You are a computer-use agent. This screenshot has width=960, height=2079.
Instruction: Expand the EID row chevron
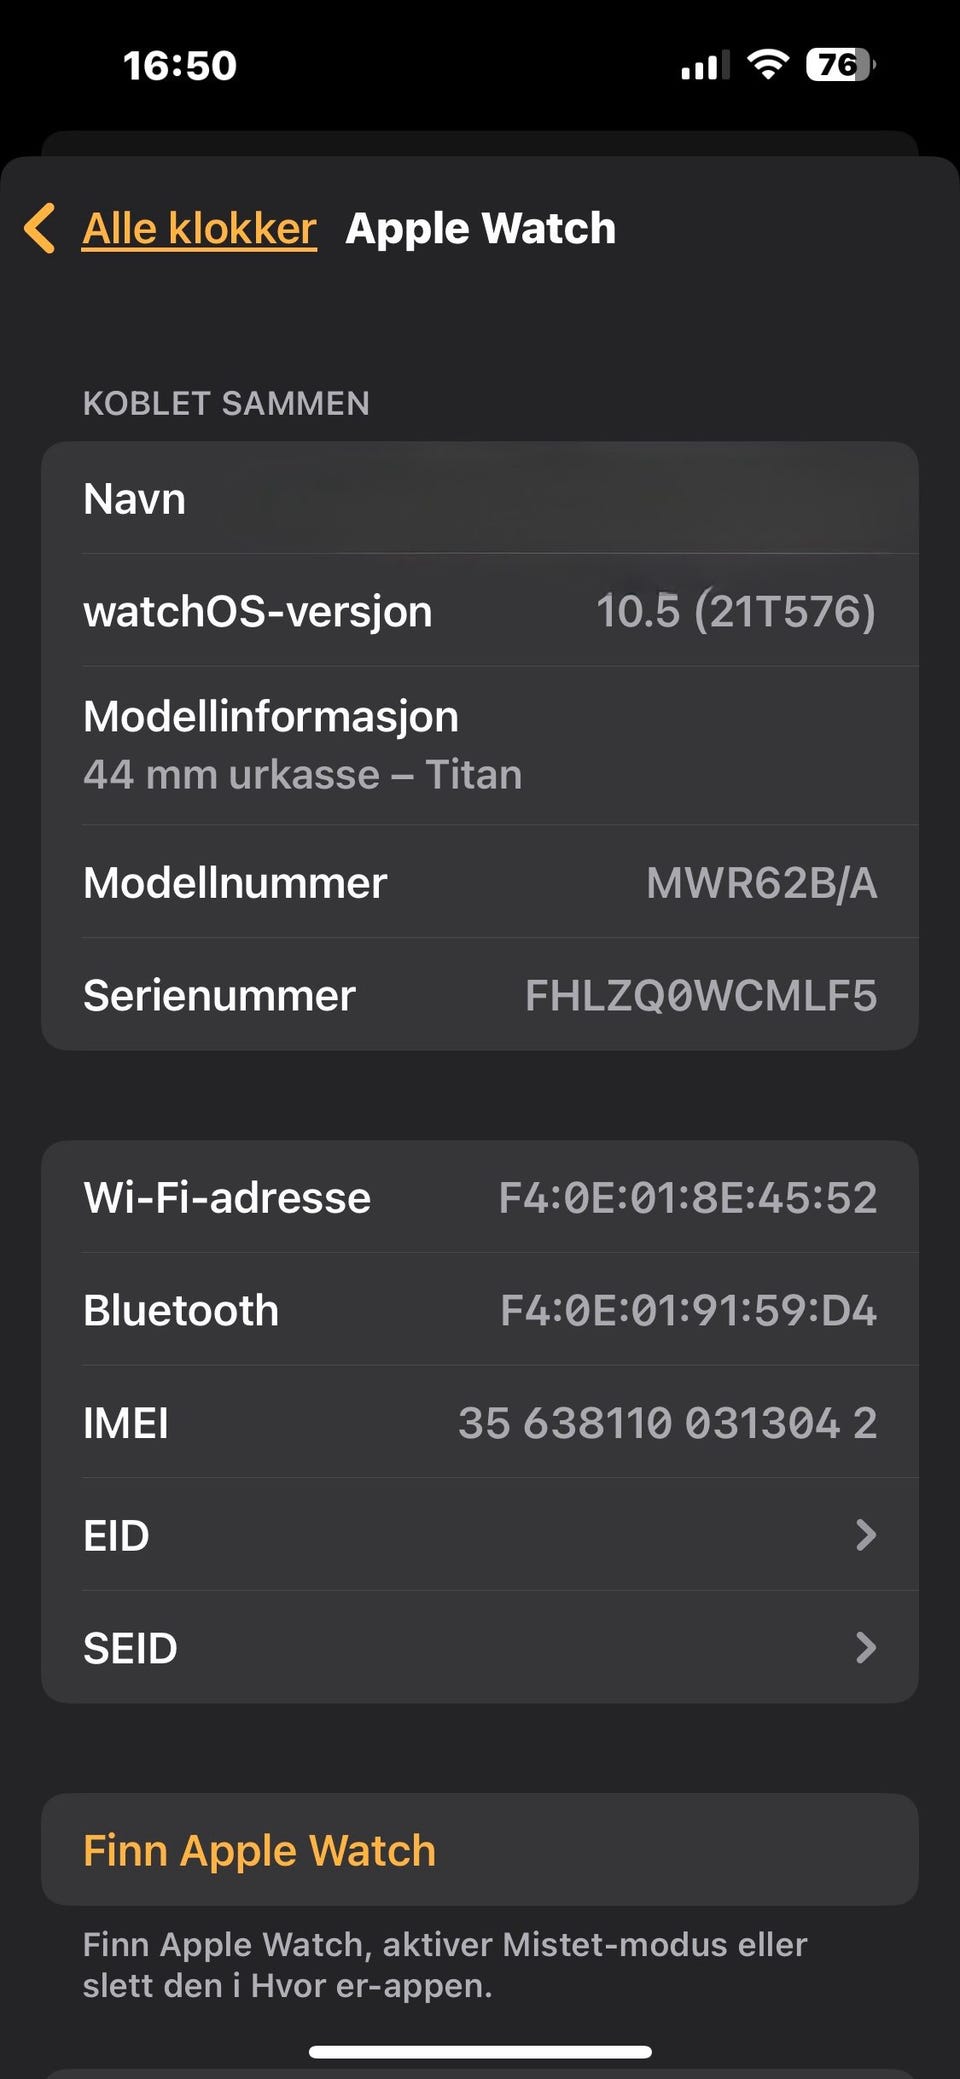pyautogui.click(x=866, y=1535)
